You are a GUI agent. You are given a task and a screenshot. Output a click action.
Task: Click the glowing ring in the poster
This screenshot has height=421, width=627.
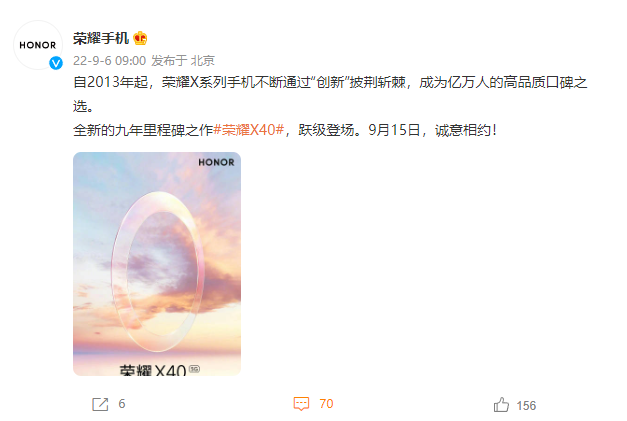tap(158, 272)
